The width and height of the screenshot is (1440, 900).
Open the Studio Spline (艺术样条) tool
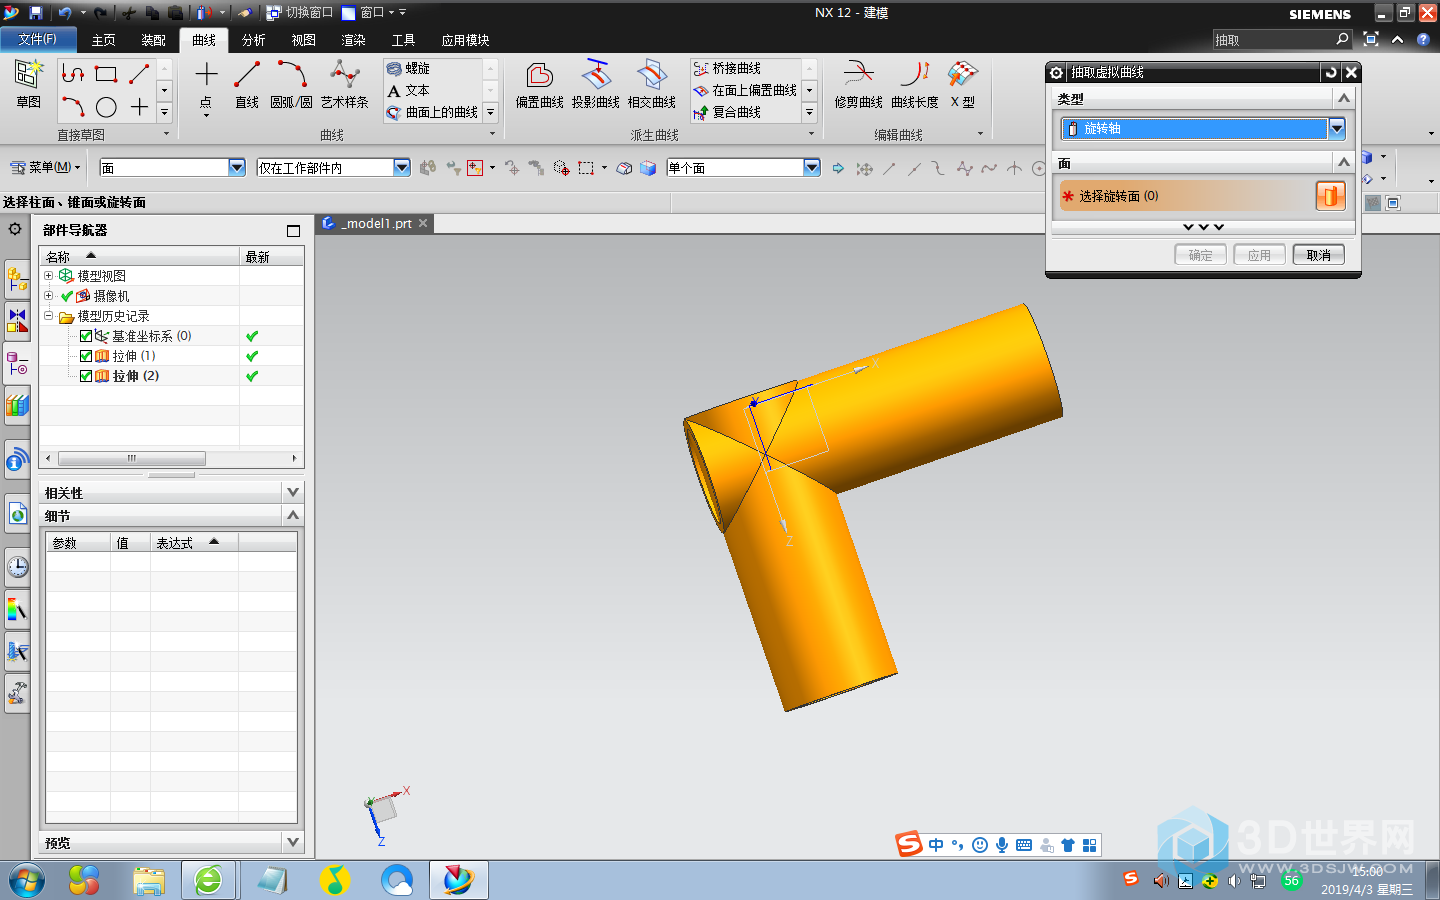pos(345,84)
